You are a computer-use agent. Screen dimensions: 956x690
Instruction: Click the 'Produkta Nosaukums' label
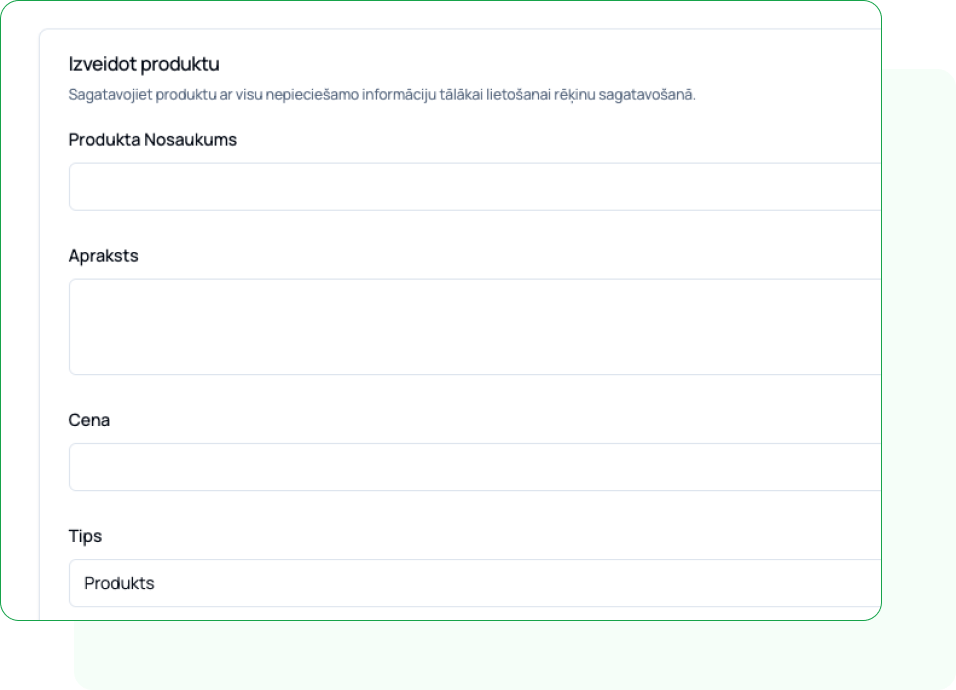pos(152,140)
